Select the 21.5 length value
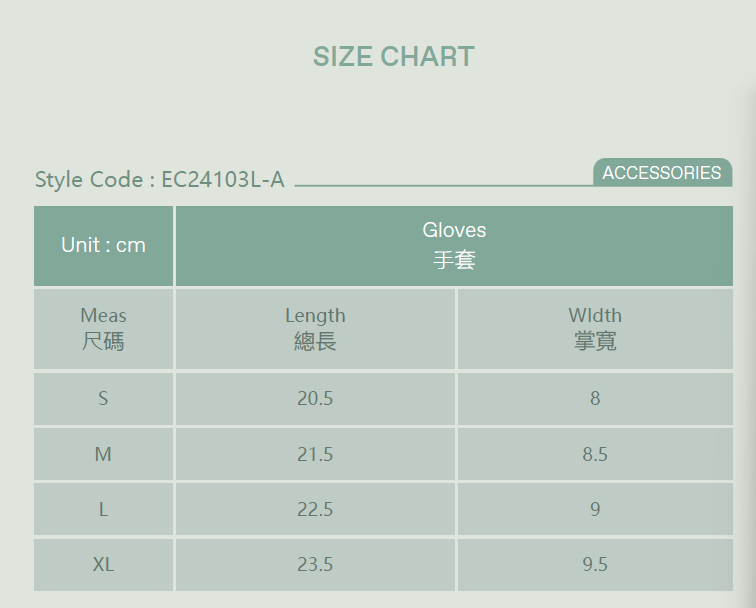The width and height of the screenshot is (756, 608). [315, 454]
